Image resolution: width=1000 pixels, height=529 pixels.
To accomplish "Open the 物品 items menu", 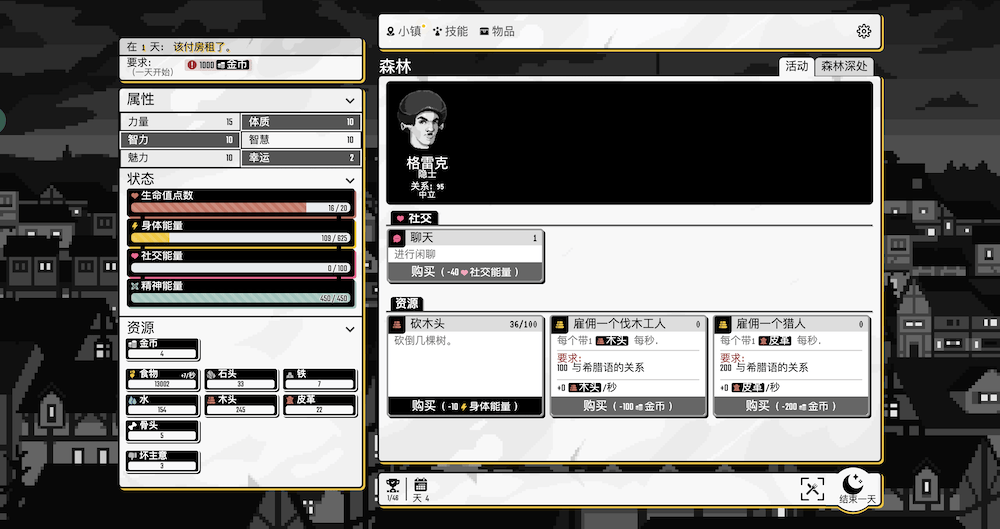I will [496, 31].
